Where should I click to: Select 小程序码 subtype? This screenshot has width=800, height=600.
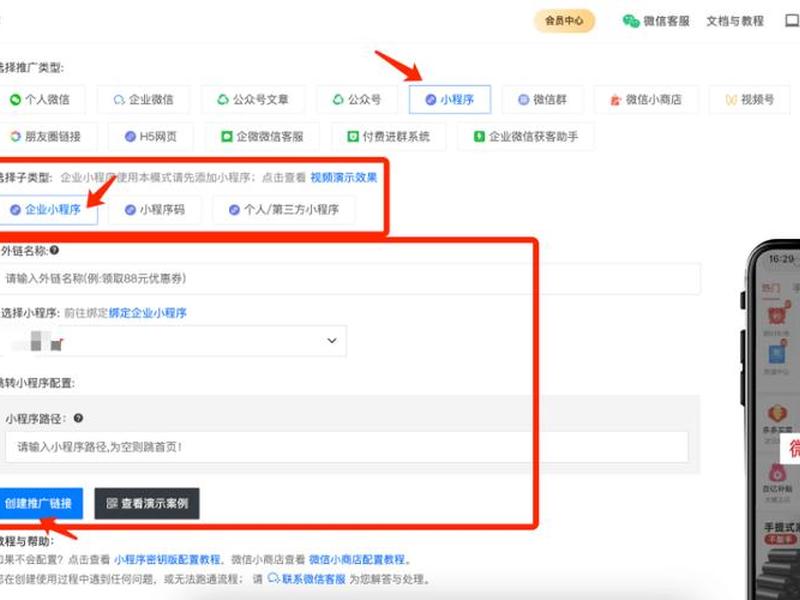155,210
